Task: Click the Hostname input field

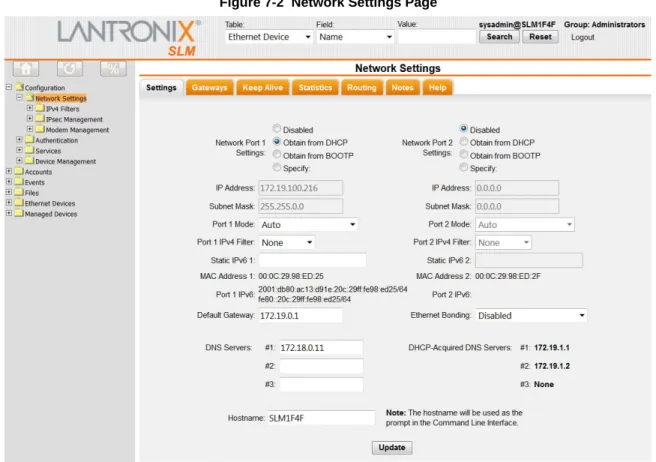Action: (321, 418)
